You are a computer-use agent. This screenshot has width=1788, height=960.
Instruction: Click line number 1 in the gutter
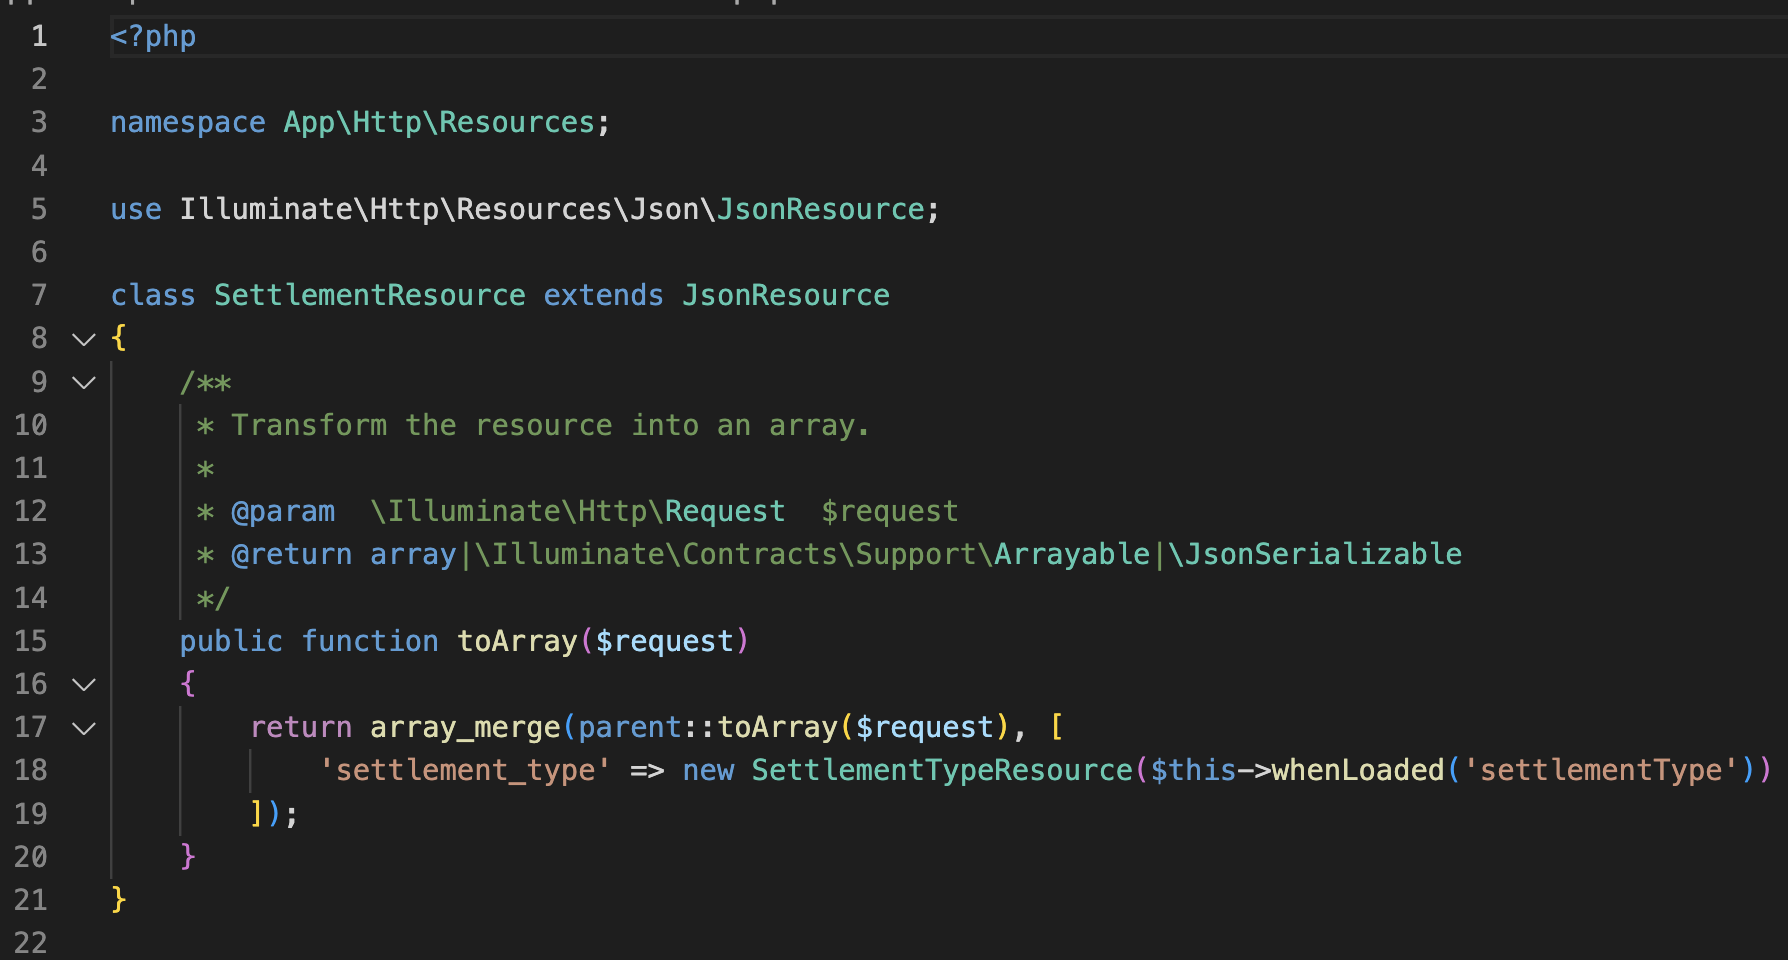point(39,35)
